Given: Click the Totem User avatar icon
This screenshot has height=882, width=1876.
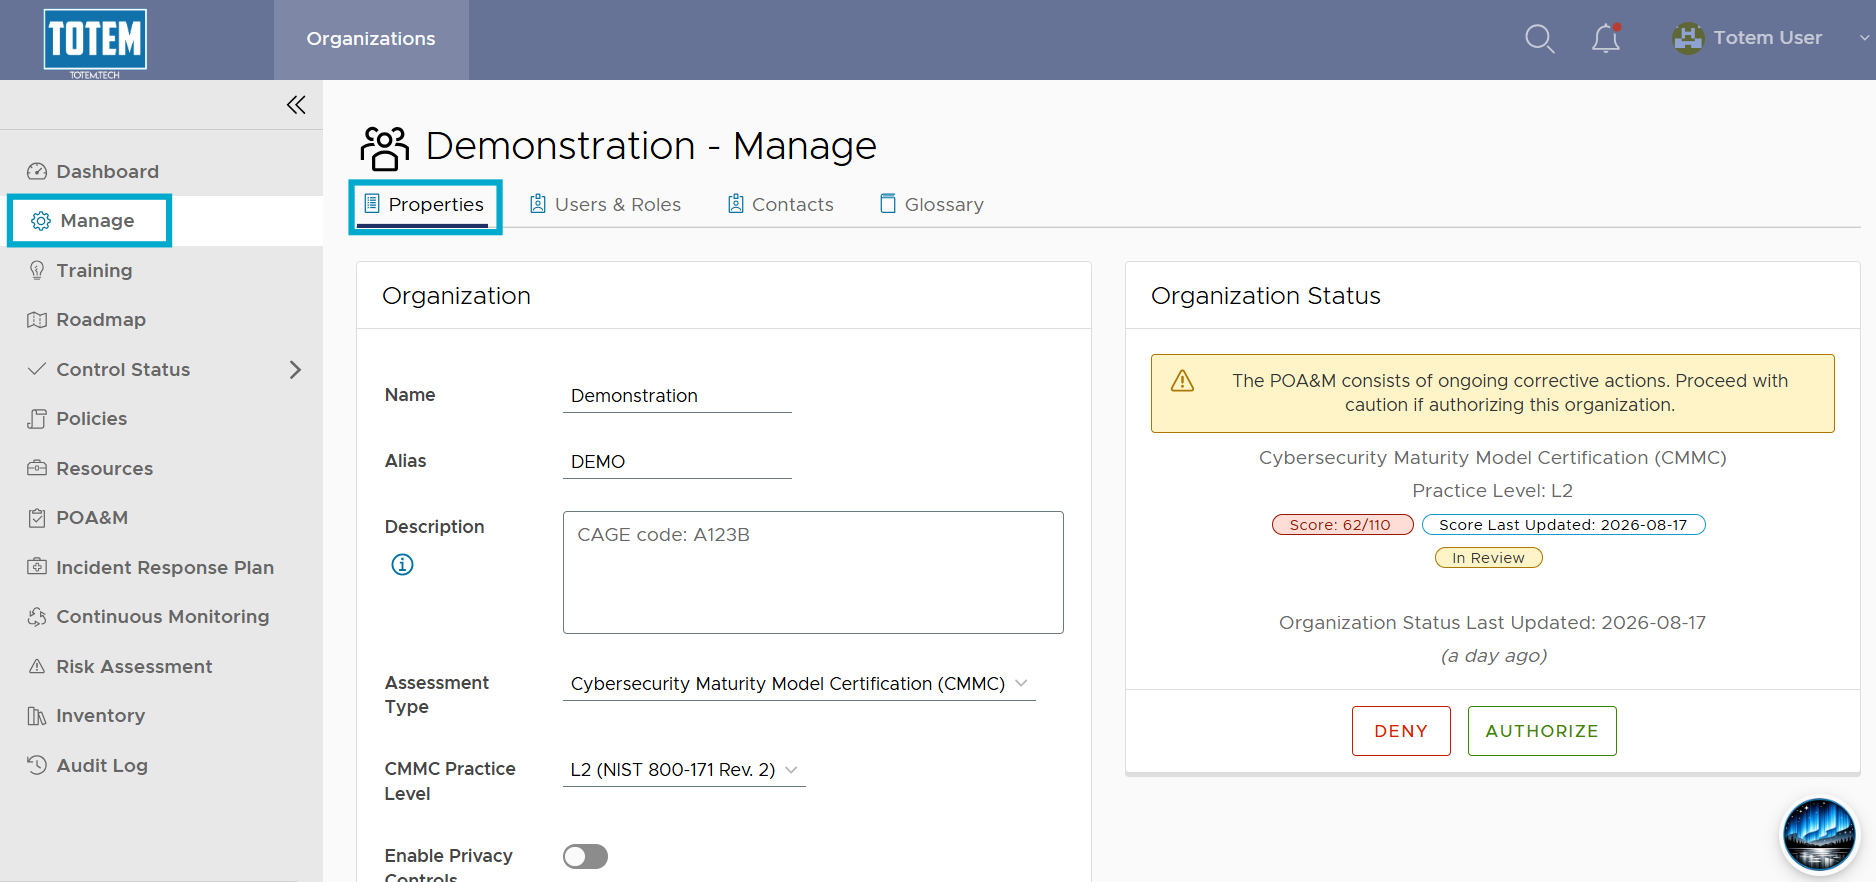Looking at the screenshot, I should click(1688, 38).
